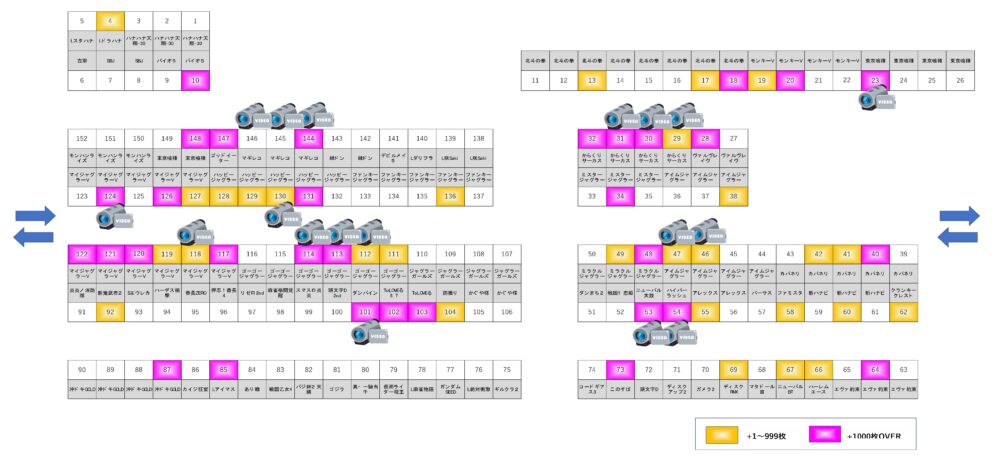Click the camera icon under cell 101
The width and height of the screenshot is (1000, 467).
(x=371, y=332)
